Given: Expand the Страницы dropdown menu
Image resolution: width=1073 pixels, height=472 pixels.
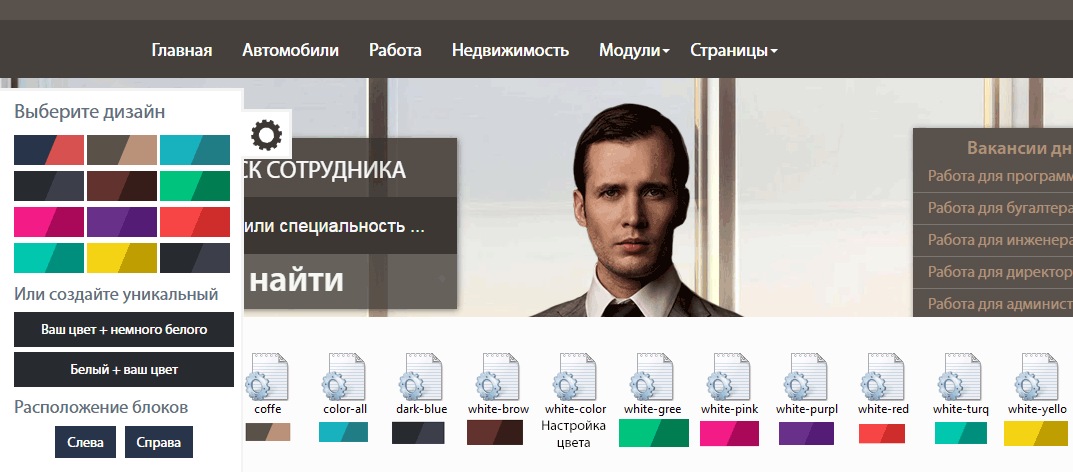Looking at the screenshot, I should [x=734, y=50].
